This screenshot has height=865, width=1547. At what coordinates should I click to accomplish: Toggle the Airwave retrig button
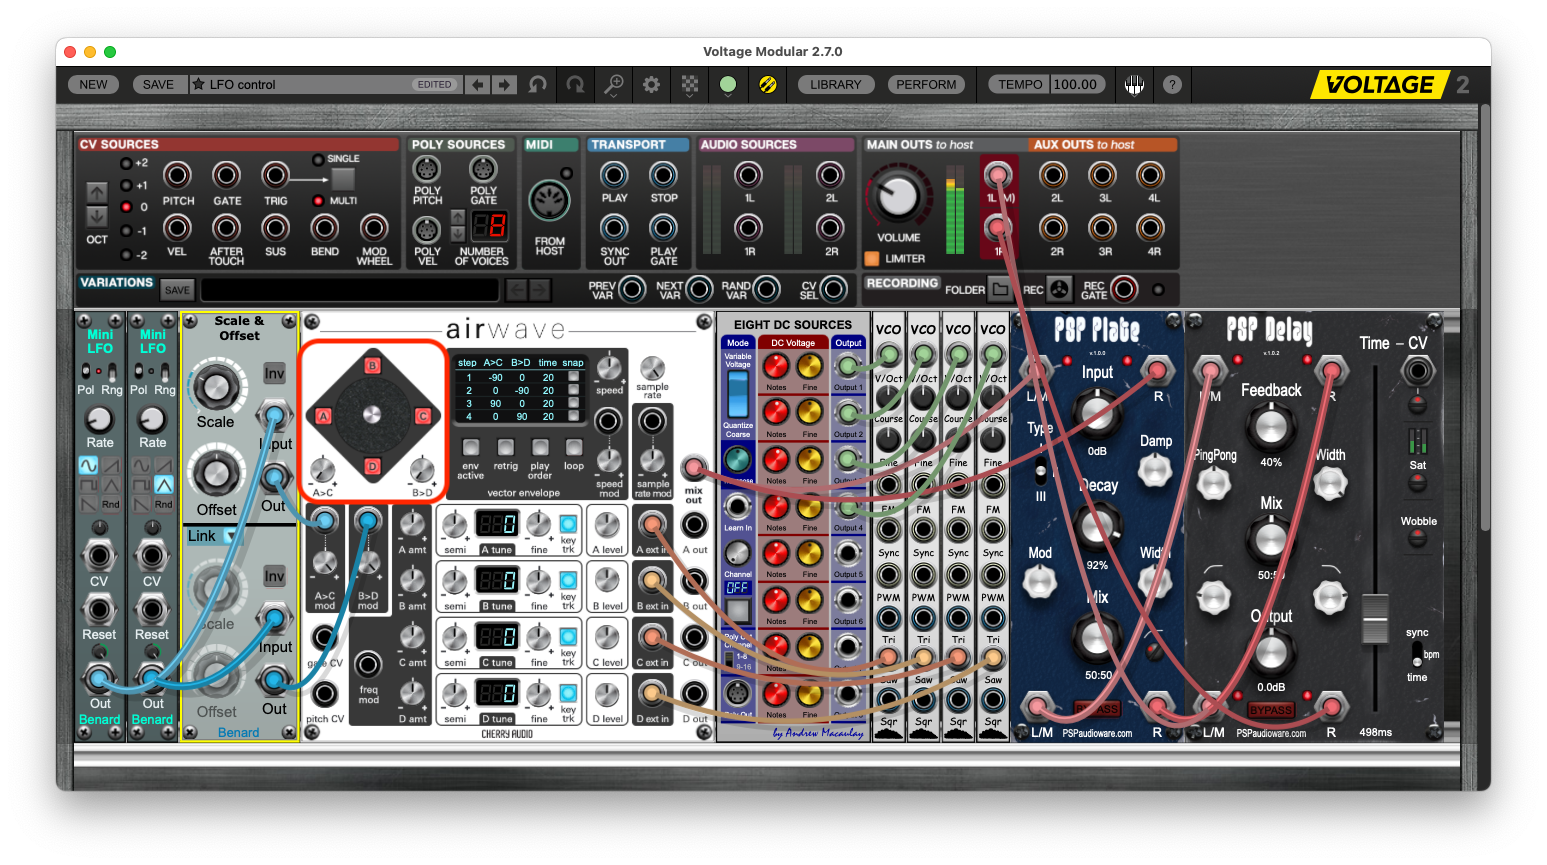(x=506, y=447)
